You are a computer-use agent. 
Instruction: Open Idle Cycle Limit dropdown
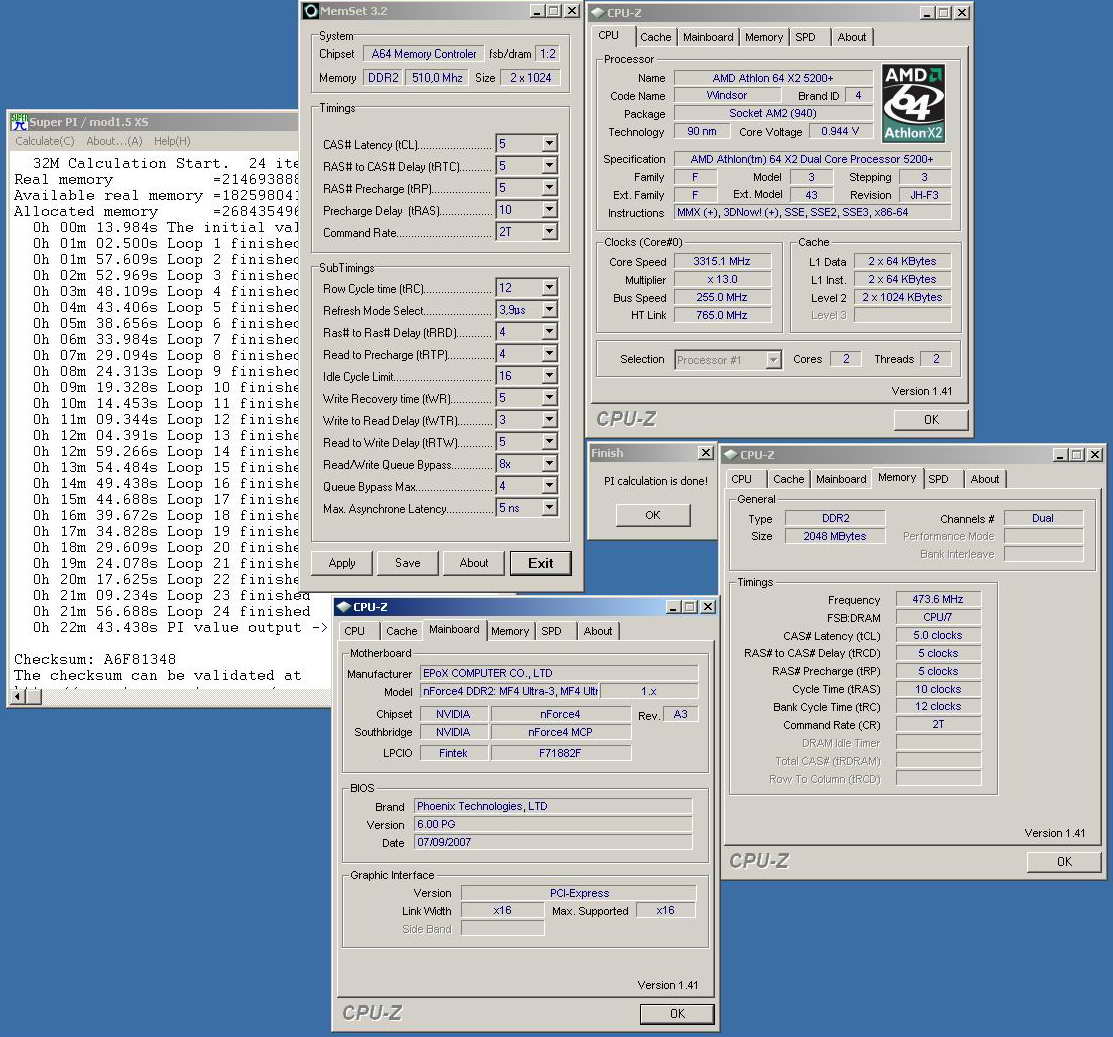(549, 376)
